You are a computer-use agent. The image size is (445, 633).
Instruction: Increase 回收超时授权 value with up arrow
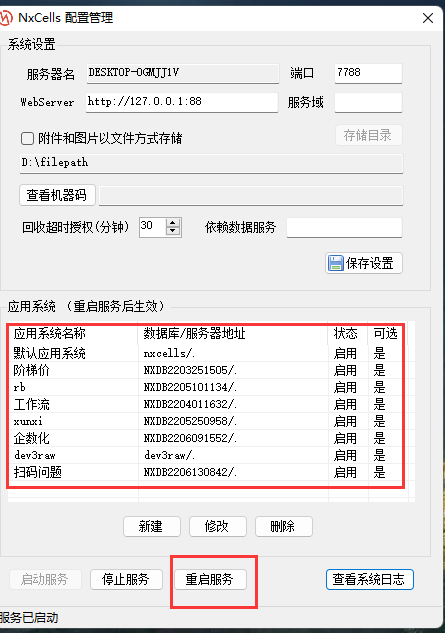(x=173, y=223)
